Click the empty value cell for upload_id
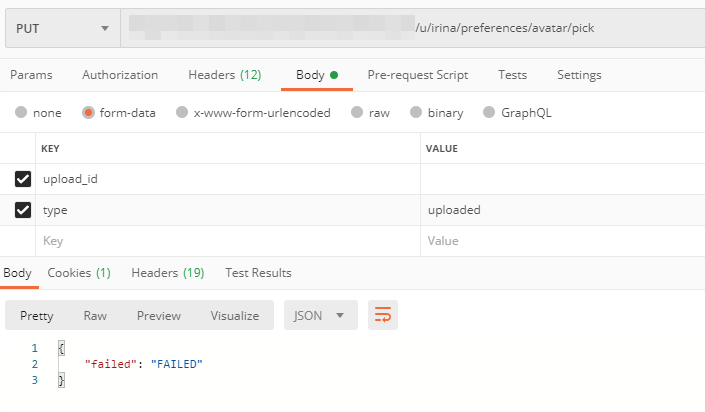The width and height of the screenshot is (705, 412). pos(563,179)
